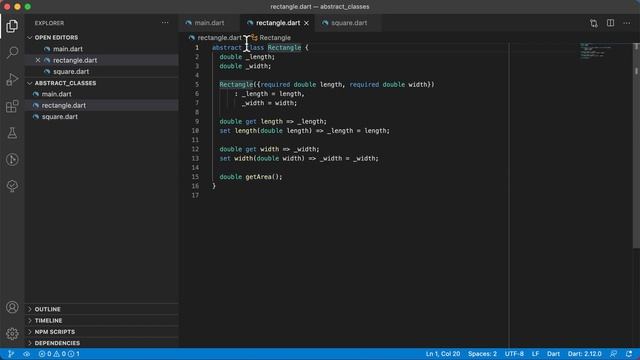Image resolution: width=640 pixels, height=360 pixels.
Task: Click the Explorer more actions ellipsis
Action: click(x=165, y=23)
